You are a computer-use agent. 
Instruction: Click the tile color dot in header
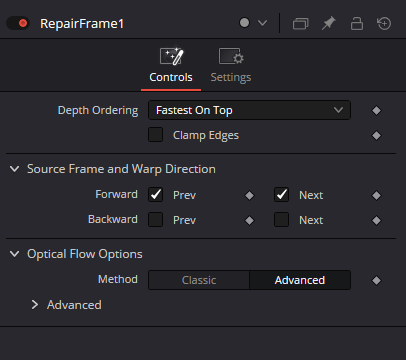click(244, 23)
